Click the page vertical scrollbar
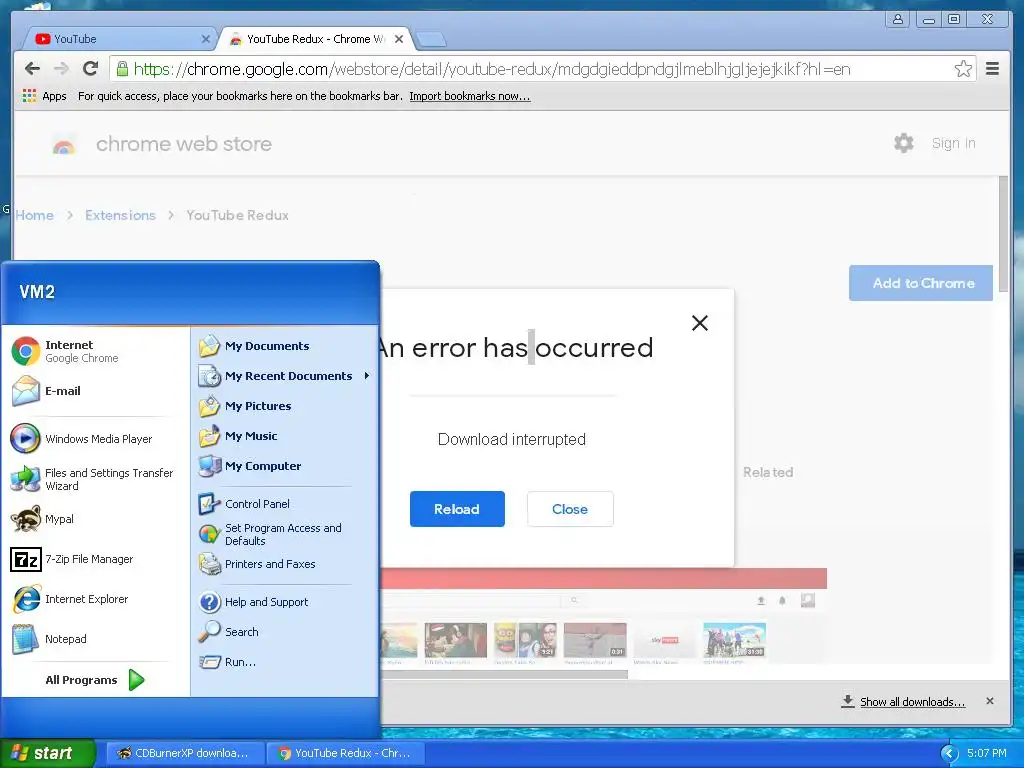This screenshot has width=1024, height=768. 1004,234
